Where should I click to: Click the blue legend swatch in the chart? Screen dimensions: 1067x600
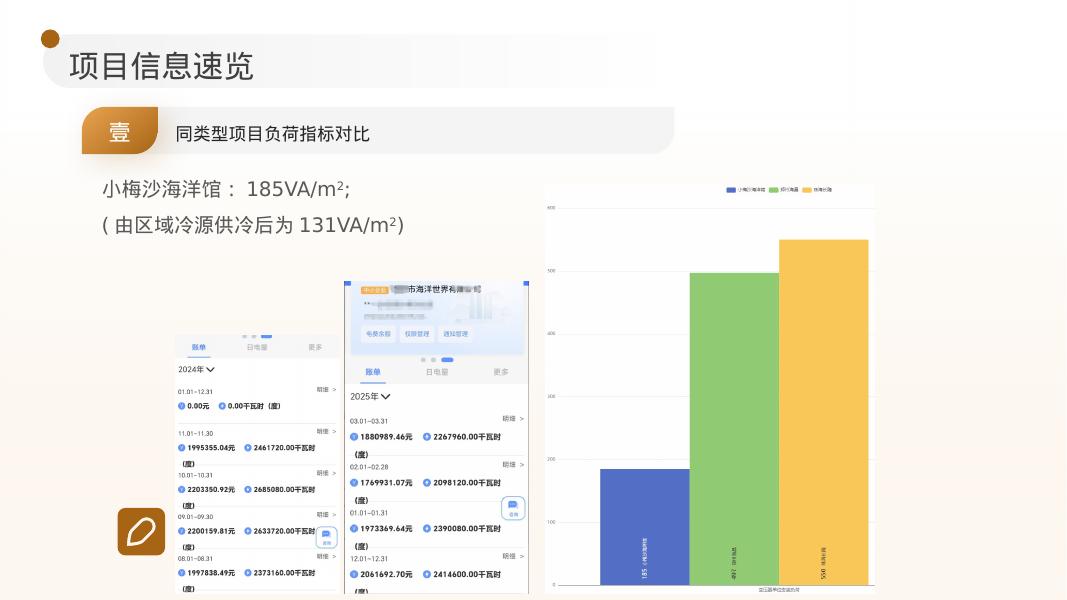[731, 190]
